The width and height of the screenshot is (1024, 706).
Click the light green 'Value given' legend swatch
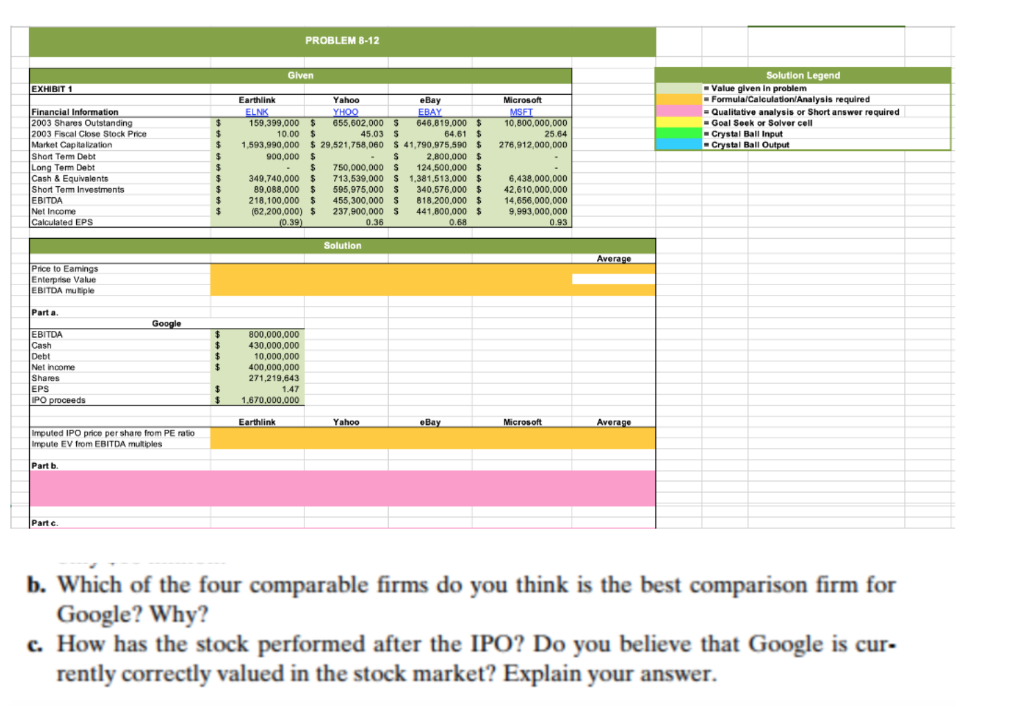coord(679,88)
